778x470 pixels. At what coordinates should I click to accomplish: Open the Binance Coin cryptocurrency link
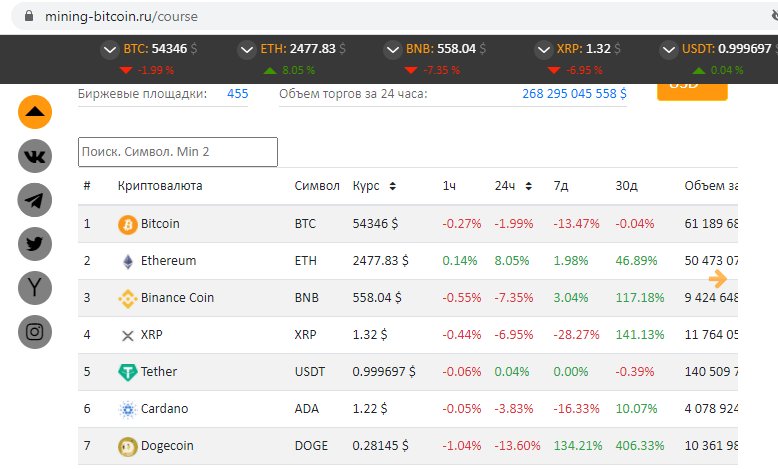pyautogui.click(x=177, y=298)
